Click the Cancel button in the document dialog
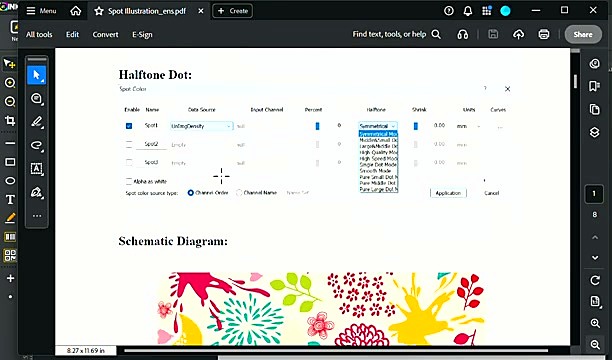 (491, 193)
